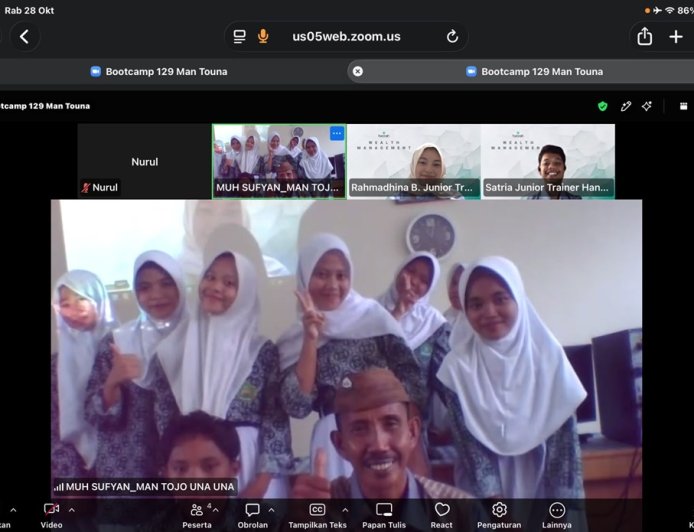Tap the Rab 28 Okt date in status bar
The image size is (694, 532).
(29, 11)
